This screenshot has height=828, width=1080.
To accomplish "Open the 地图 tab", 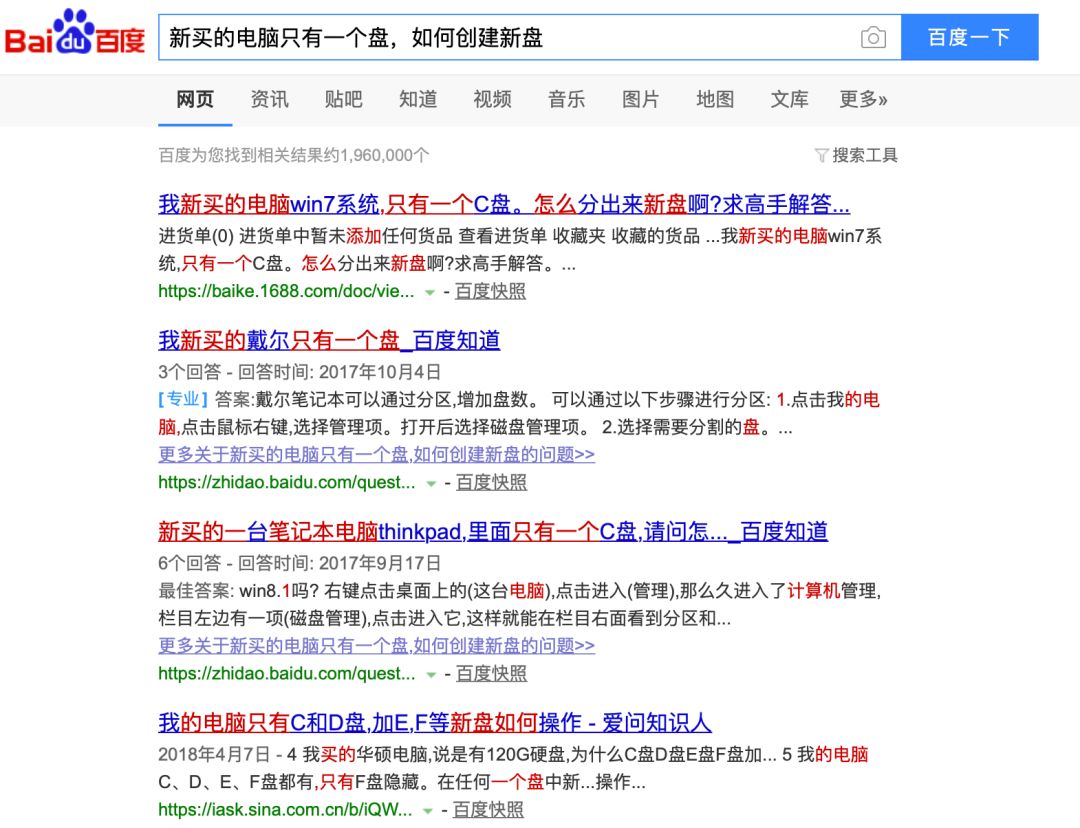I will [x=715, y=99].
